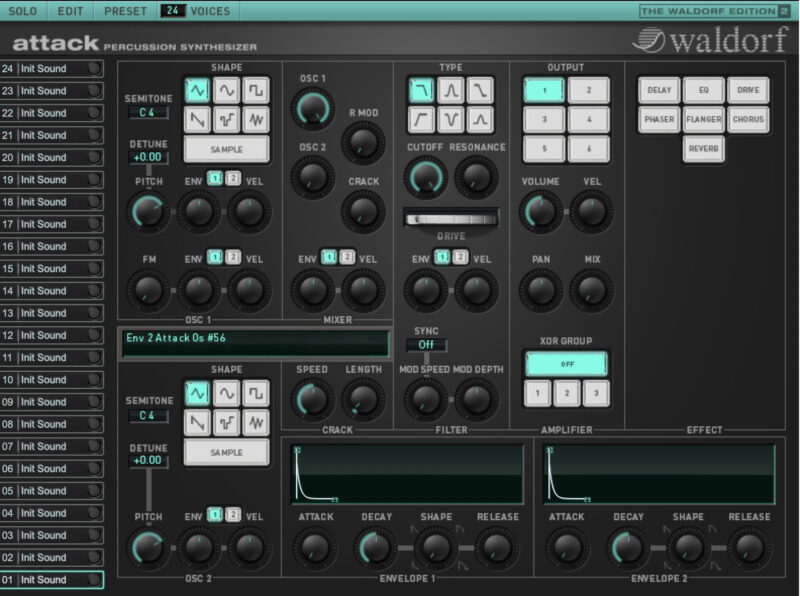Image resolution: width=800 pixels, height=596 pixels.
Task: Select the square wave shape for Osc 1
Action: (256, 90)
